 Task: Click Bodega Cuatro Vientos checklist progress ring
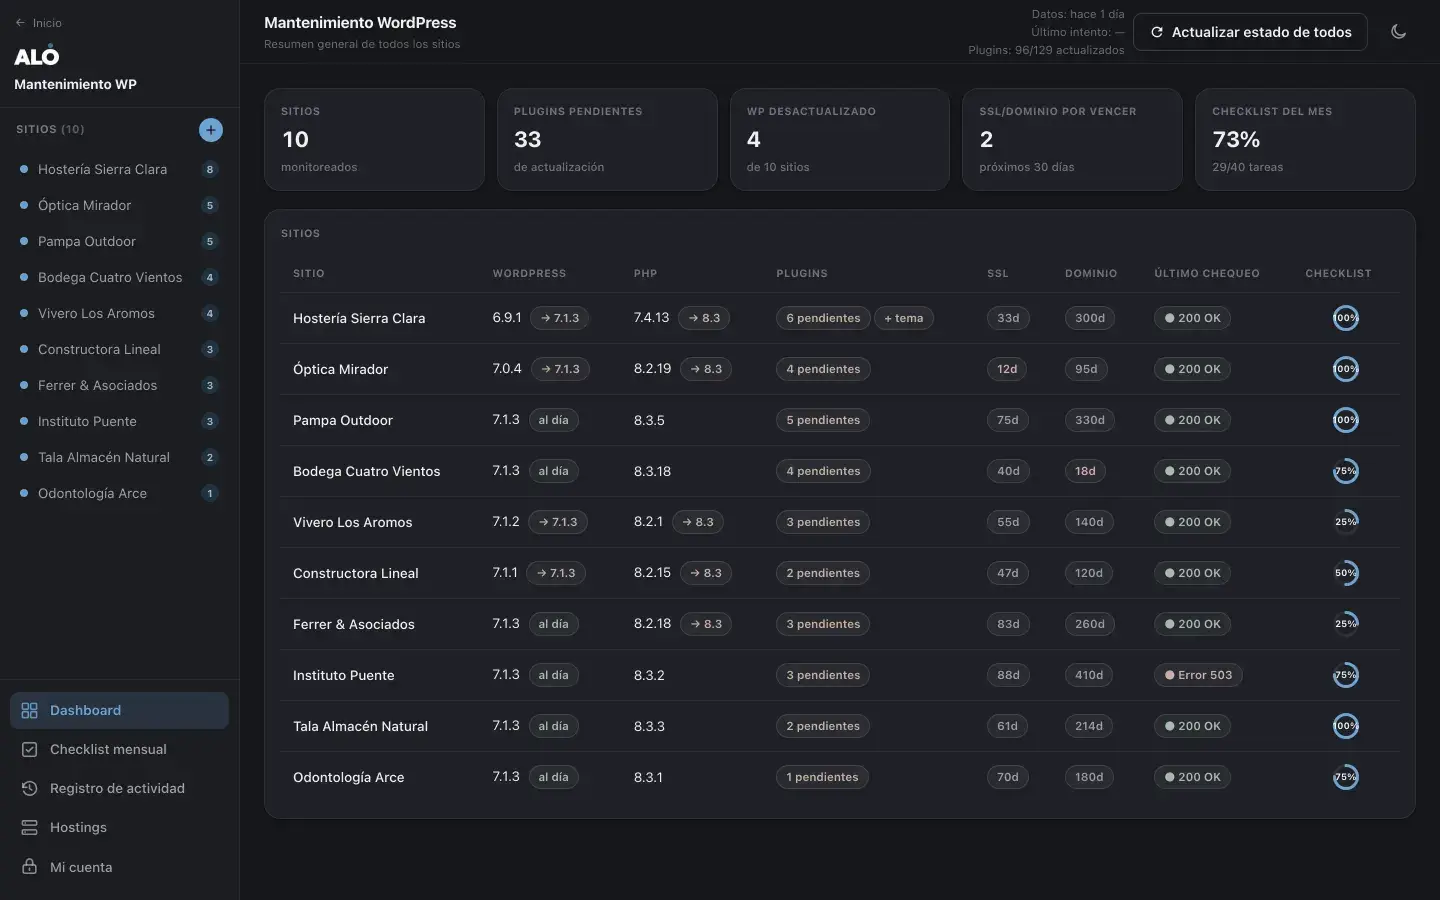pyautogui.click(x=1346, y=471)
